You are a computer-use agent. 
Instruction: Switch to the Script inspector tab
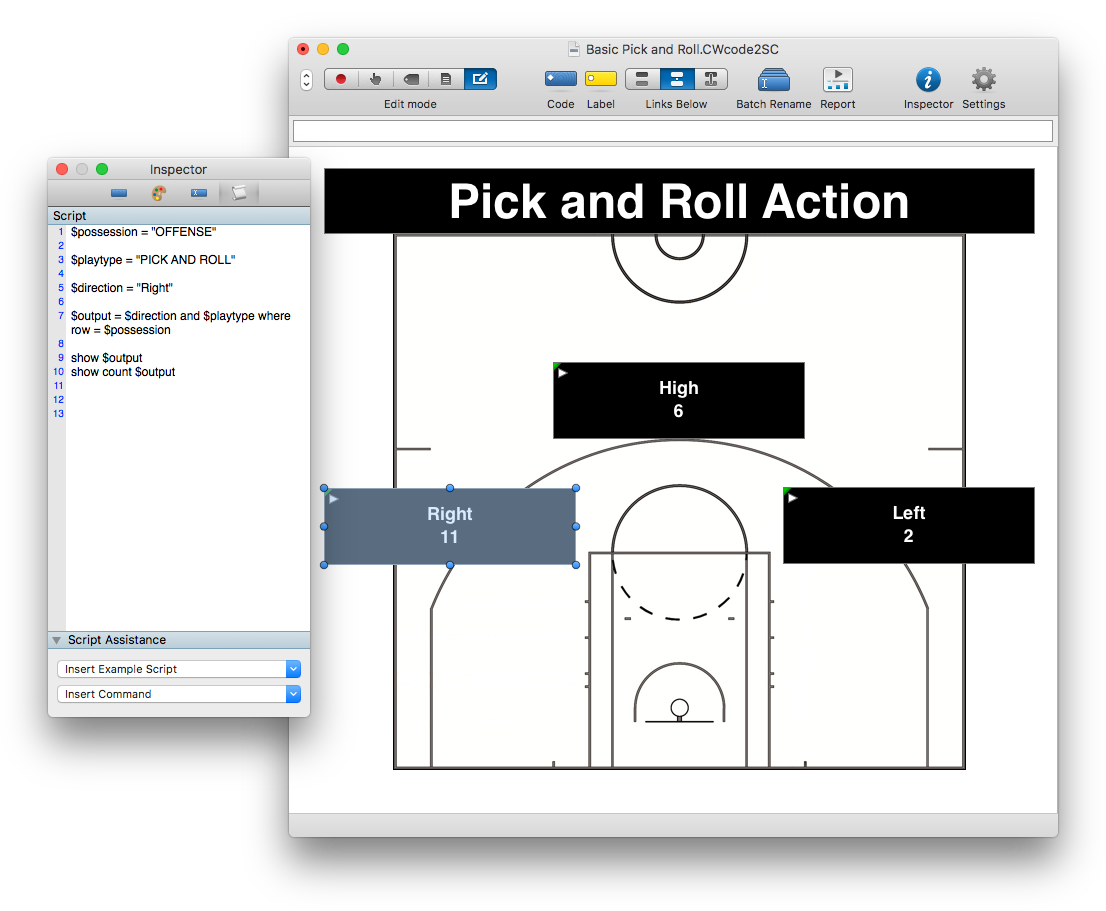tap(238, 193)
